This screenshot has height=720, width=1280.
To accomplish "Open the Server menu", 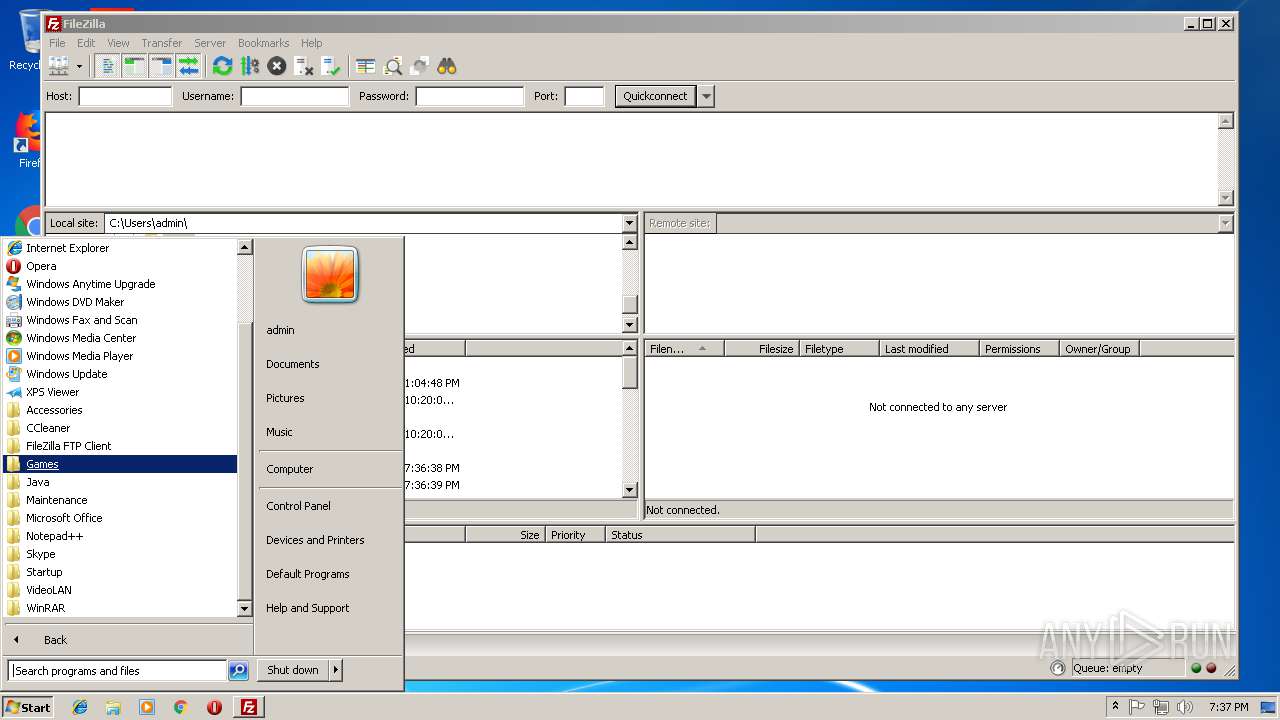I will pyautogui.click(x=210, y=43).
